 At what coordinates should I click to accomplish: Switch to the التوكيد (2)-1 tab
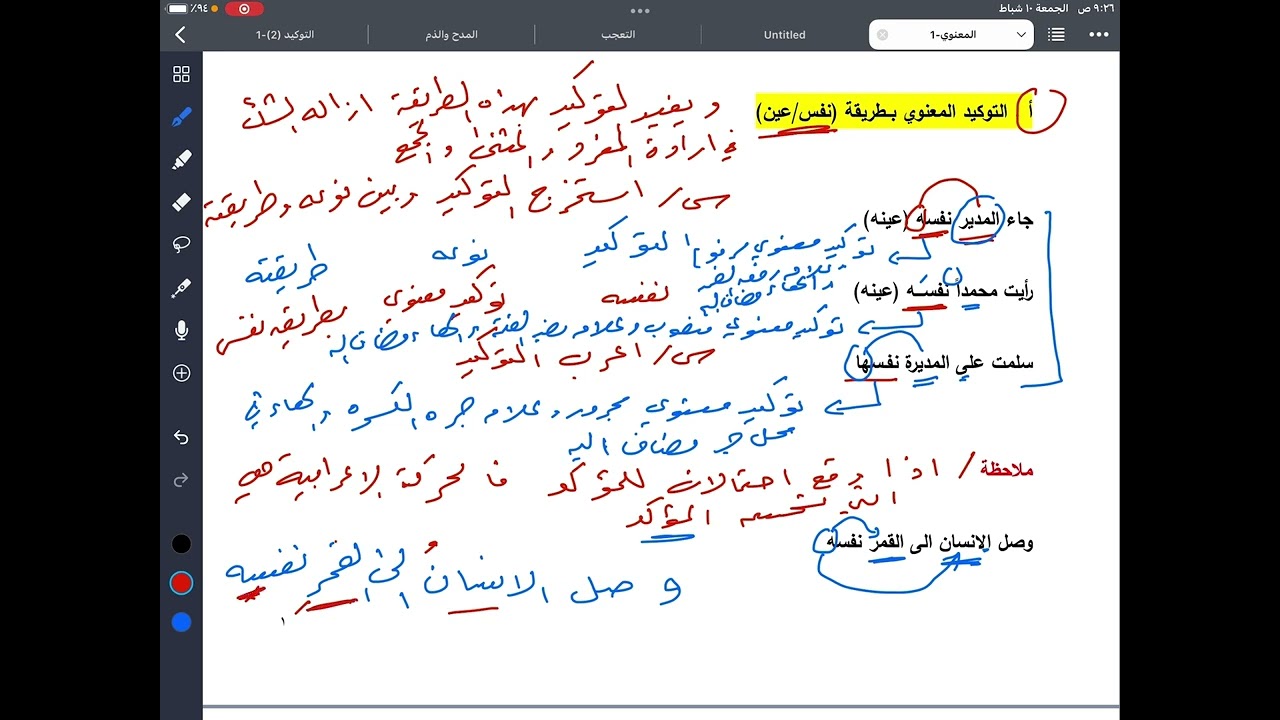point(285,34)
